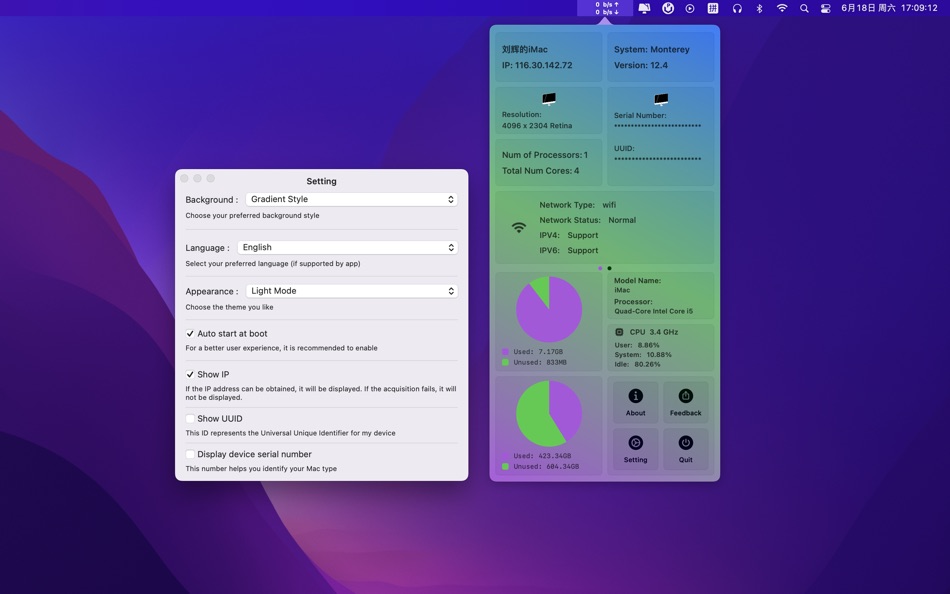Uncheck the Show IP checkbox
950x594 pixels.
click(190, 375)
